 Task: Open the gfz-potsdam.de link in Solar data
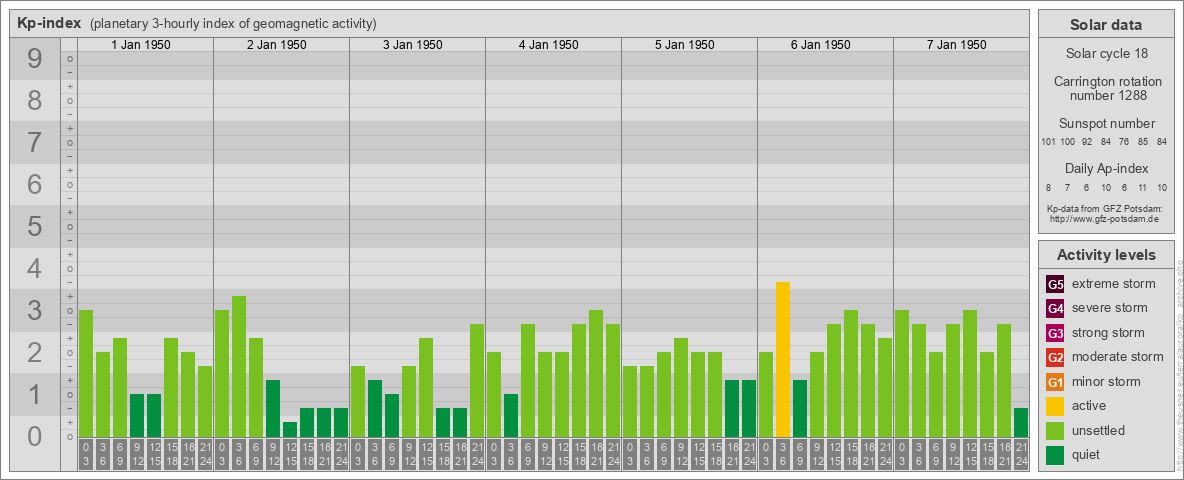1105,219
